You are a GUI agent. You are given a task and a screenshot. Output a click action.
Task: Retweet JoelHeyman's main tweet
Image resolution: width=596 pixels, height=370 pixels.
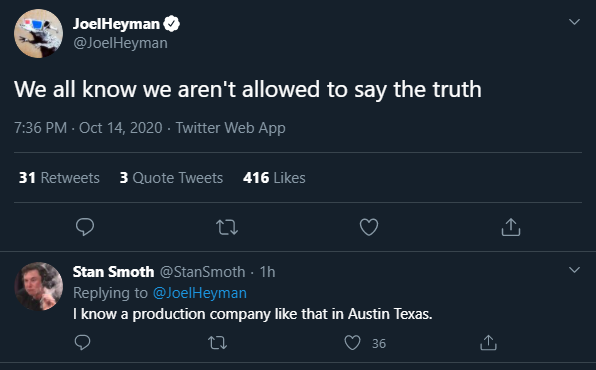click(227, 227)
